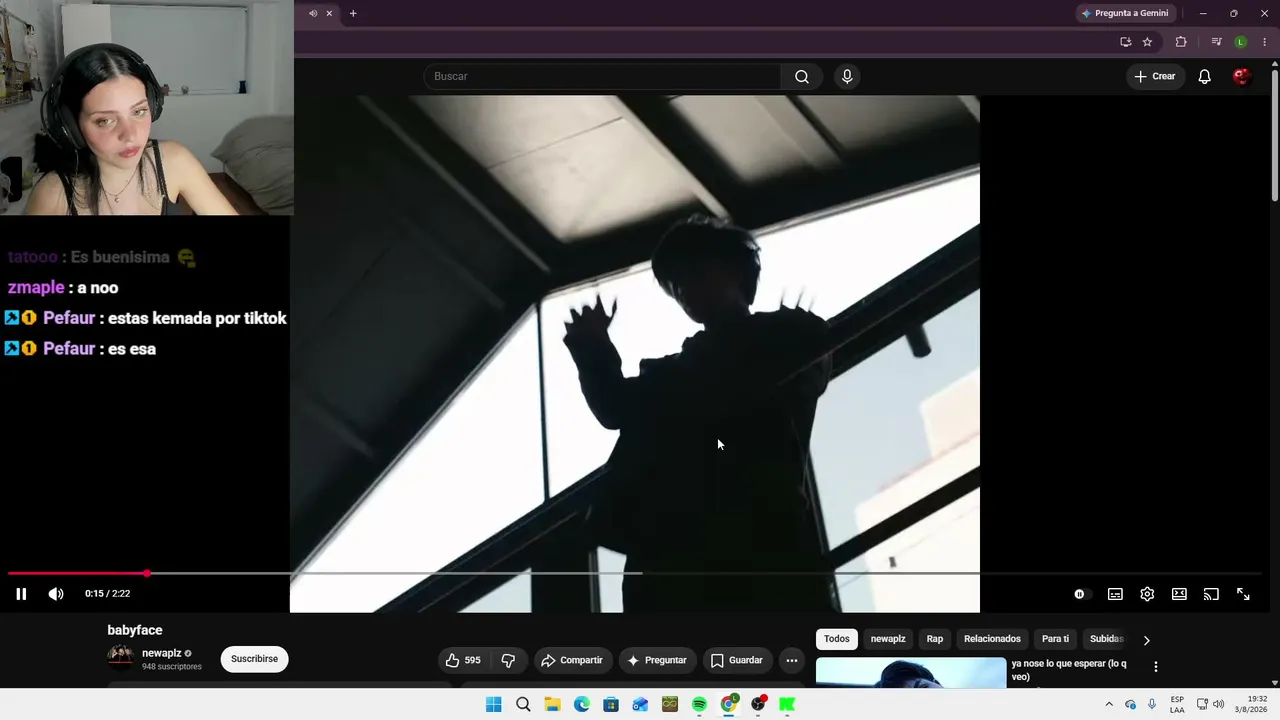
Task: Save video with the Guardar button
Action: click(x=736, y=660)
